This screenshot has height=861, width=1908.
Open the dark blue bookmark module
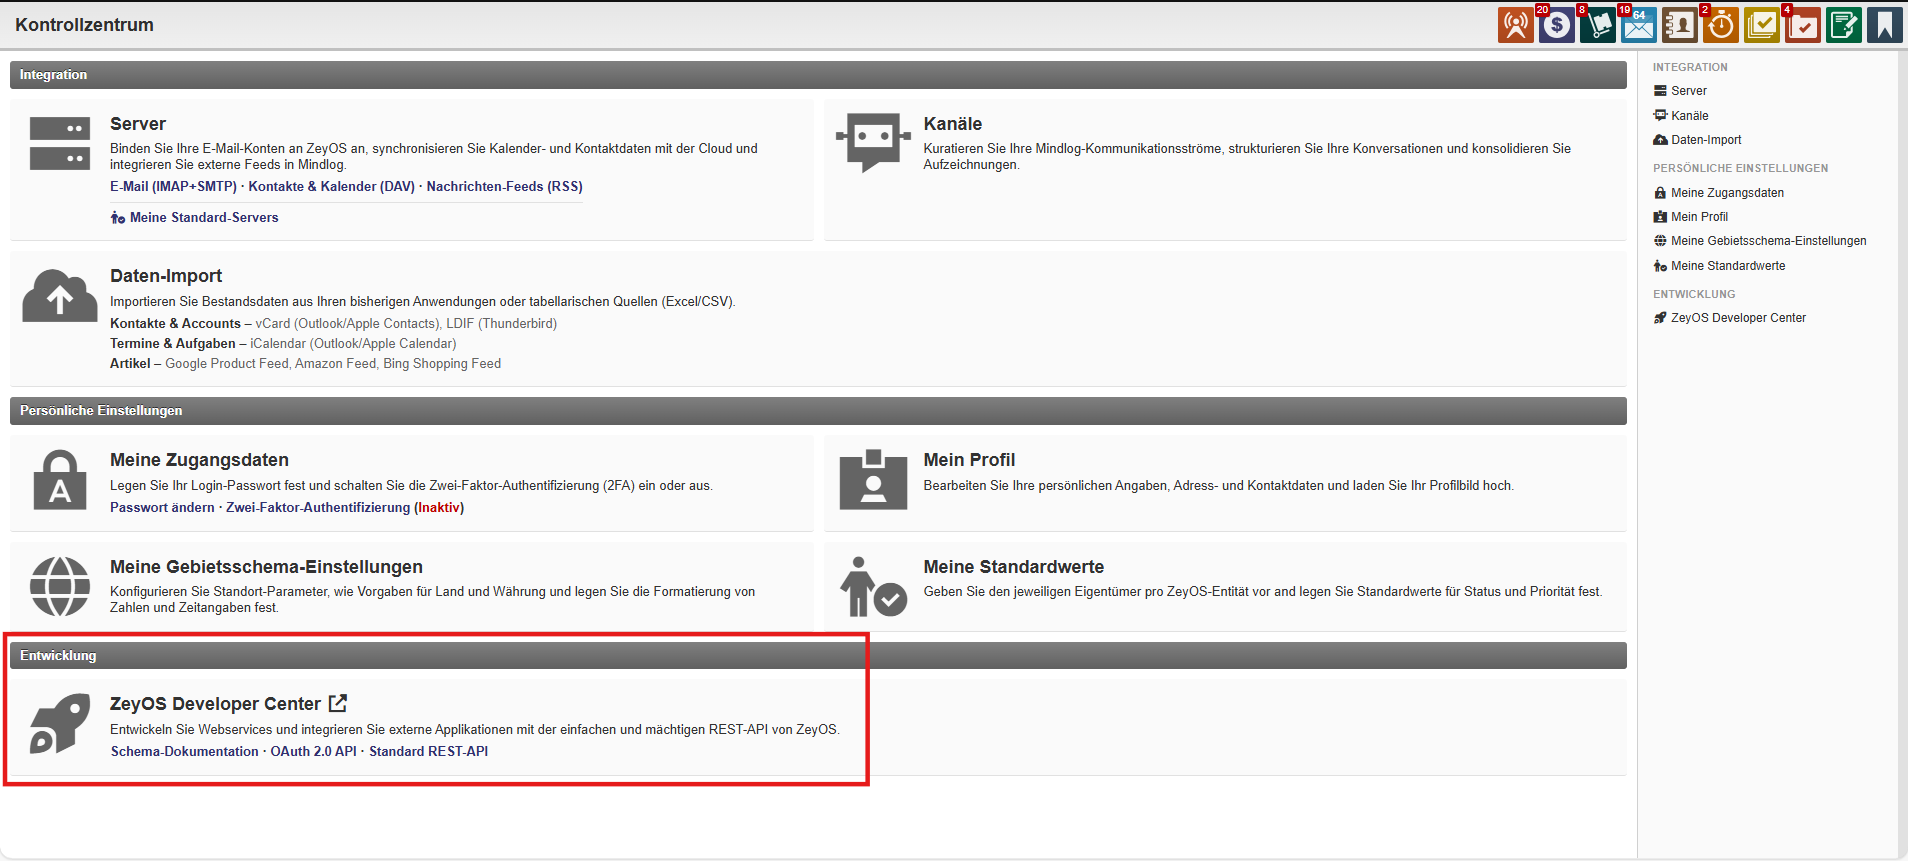pyautogui.click(x=1884, y=25)
